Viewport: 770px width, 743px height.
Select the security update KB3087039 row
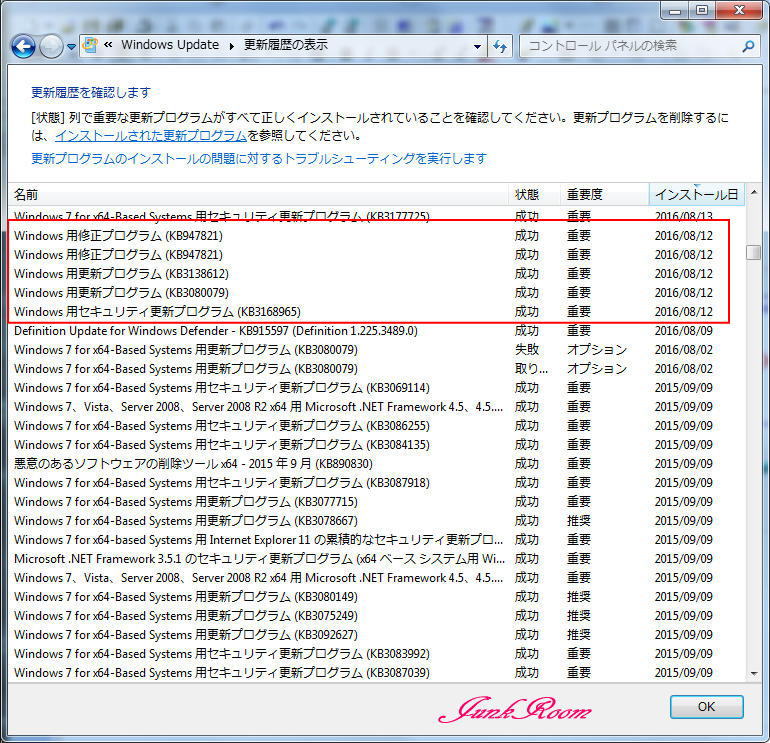[x=376, y=672]
